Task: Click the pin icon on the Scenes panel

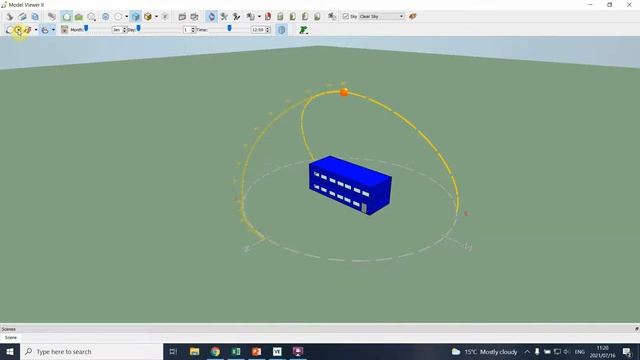Action: click(x=636, y=329)
